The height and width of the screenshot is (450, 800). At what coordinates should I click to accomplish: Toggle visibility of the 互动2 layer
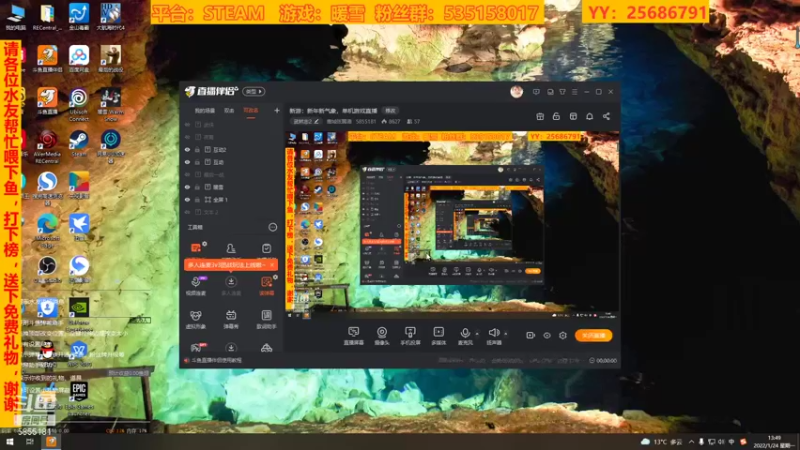point(187,150)
